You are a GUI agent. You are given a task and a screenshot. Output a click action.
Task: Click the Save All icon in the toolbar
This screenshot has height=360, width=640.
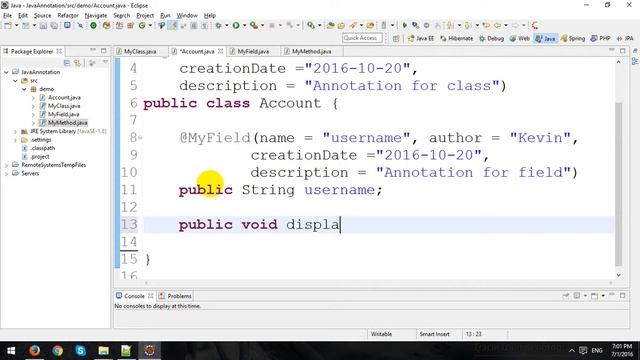(x=54, y=25)
